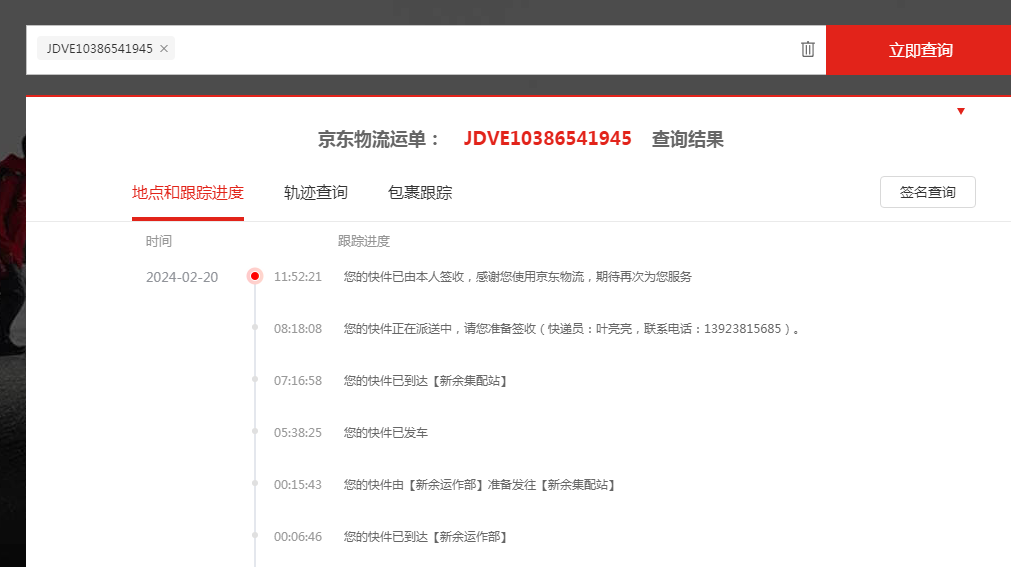This screenshot has width=1011, height=567.
Task: Click the 跟踪进度 column header
Action: (364, 241)
